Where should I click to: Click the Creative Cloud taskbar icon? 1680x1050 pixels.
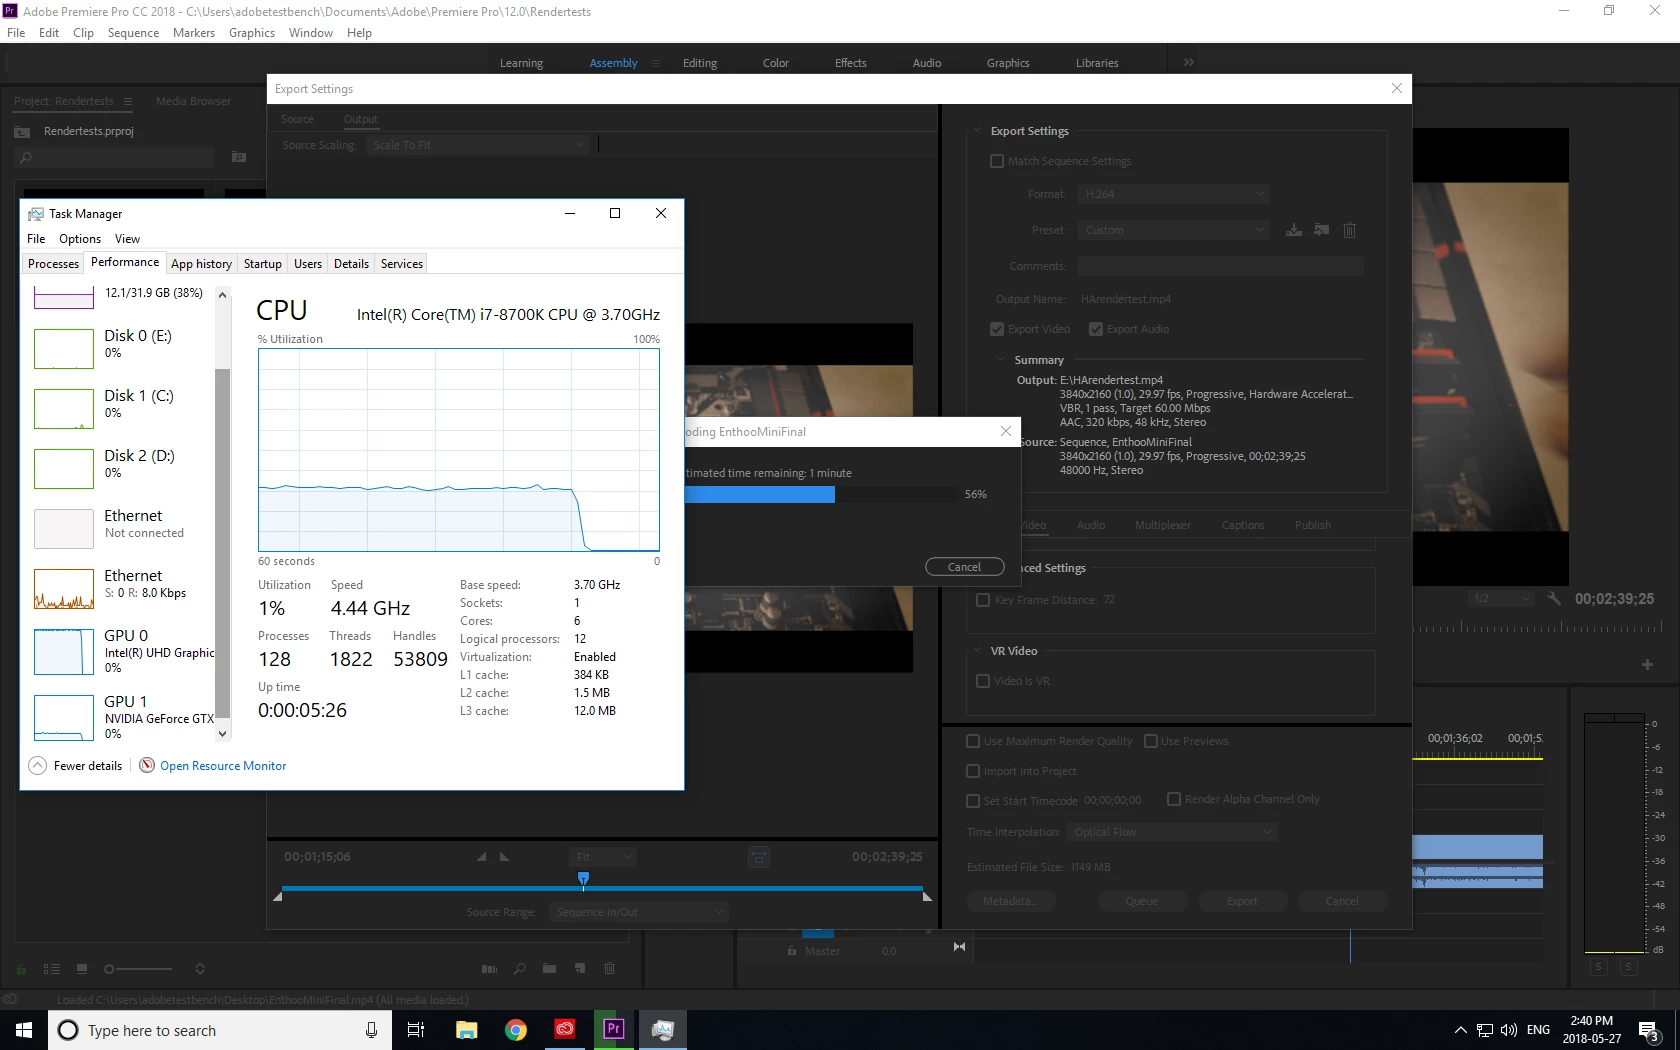click(565, 1029)
